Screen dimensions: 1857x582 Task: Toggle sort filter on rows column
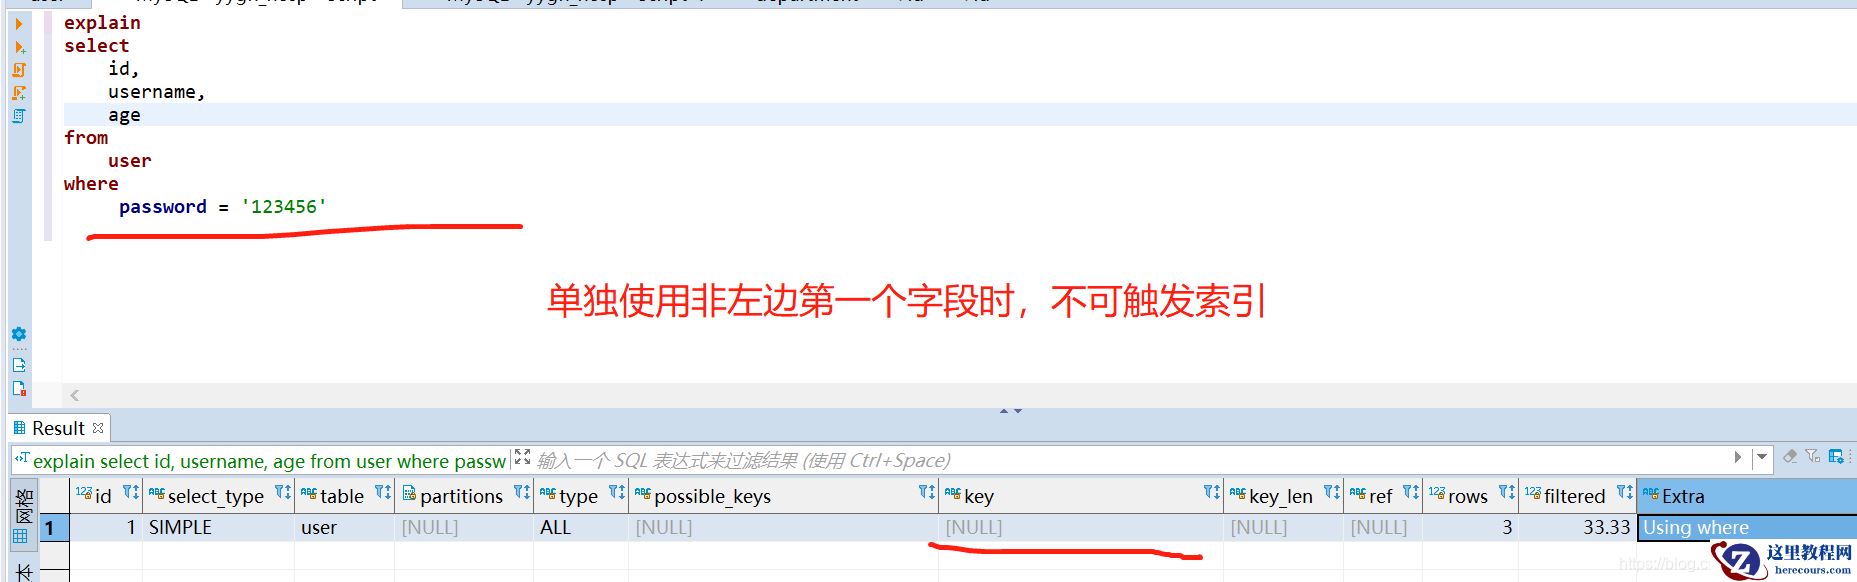pyautogui.click(x=1507, y=493)
